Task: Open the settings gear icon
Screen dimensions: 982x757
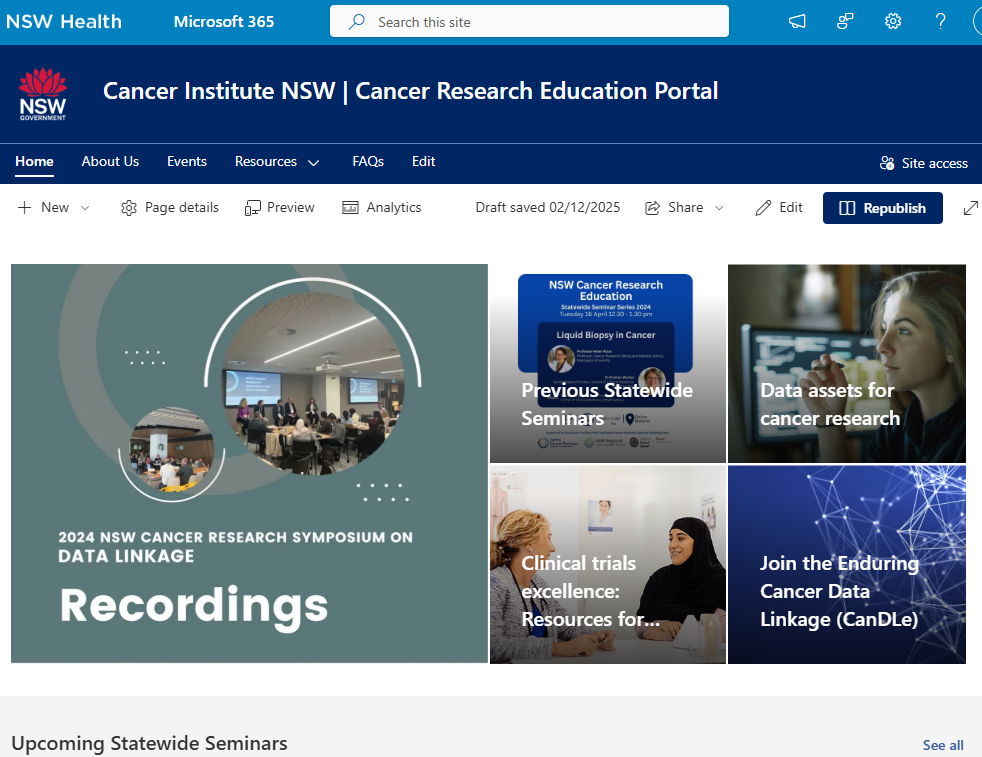Action: (892, 21)
